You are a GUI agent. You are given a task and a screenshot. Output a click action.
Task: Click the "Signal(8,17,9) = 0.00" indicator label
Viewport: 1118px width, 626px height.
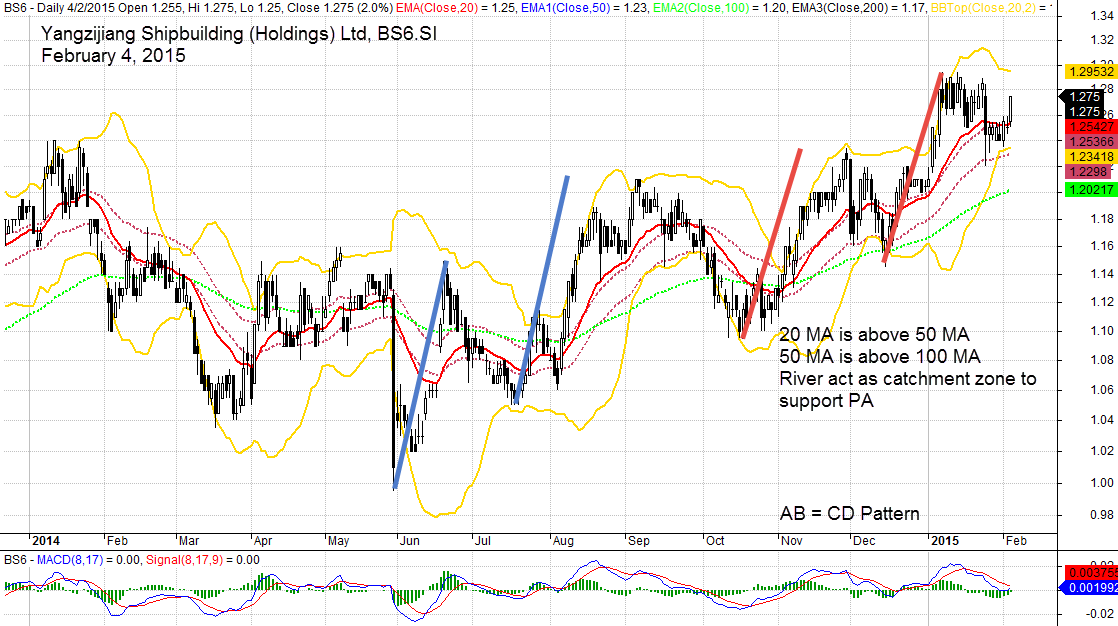(x=202, y=560)
